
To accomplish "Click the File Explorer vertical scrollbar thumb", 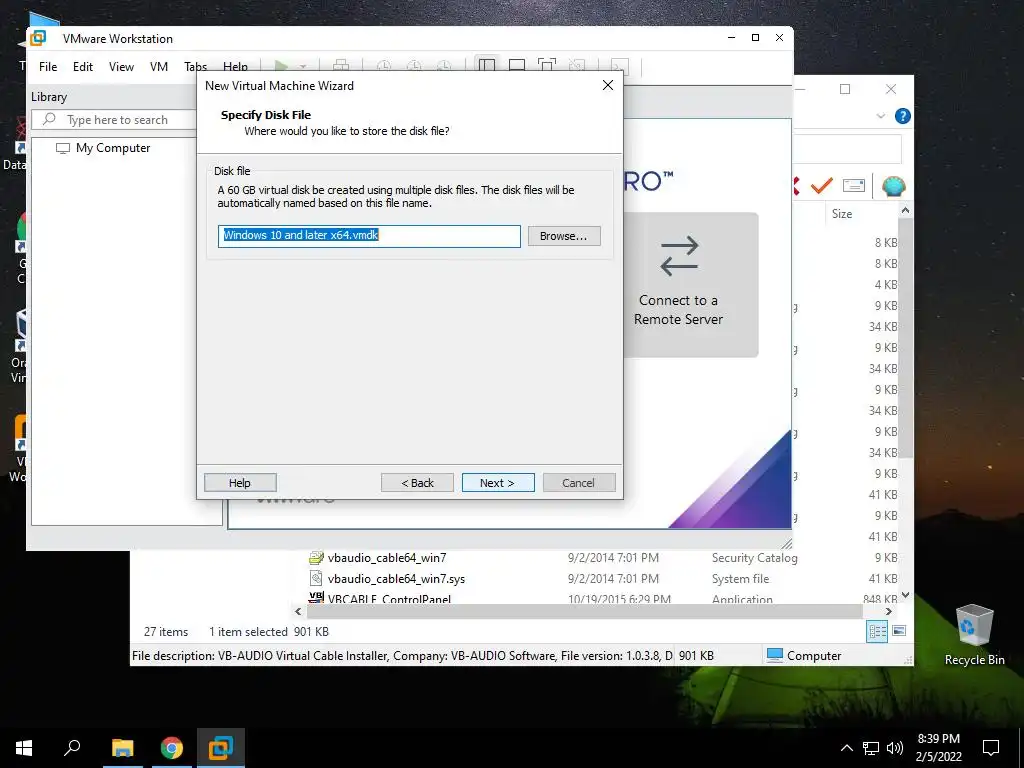I will point(905,338).
